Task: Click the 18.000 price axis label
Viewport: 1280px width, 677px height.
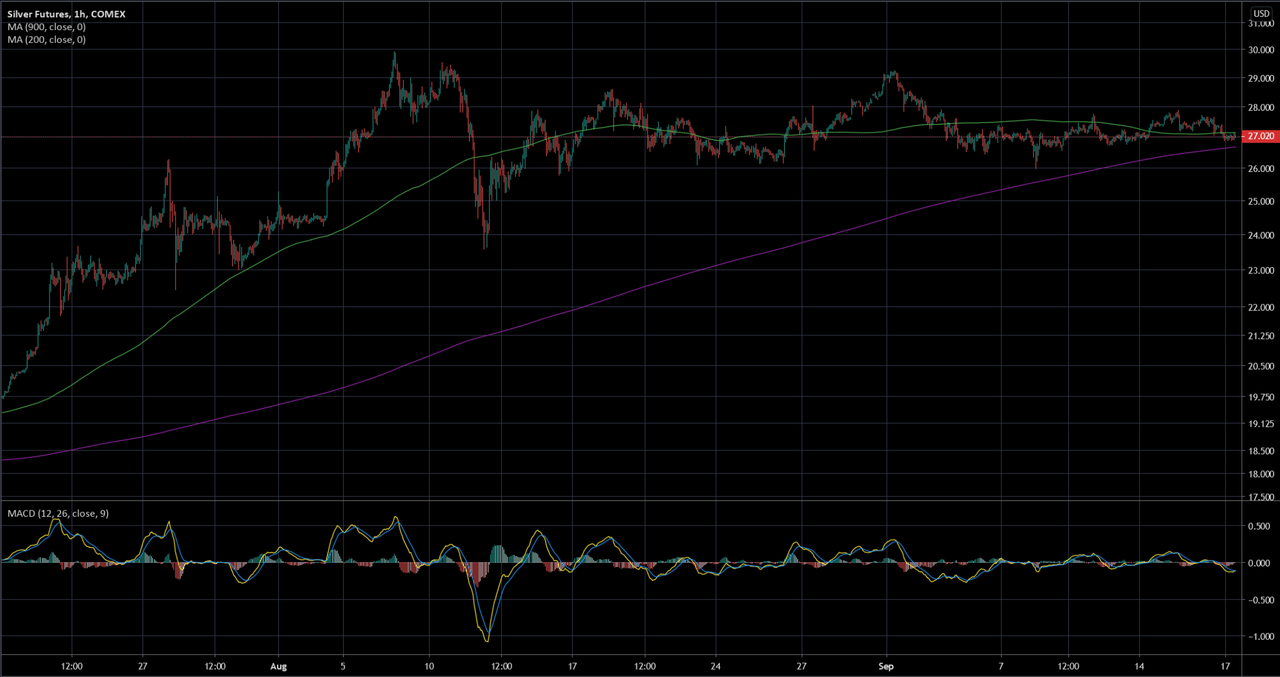Action: pyautogui.click(x=1259, y=474)
